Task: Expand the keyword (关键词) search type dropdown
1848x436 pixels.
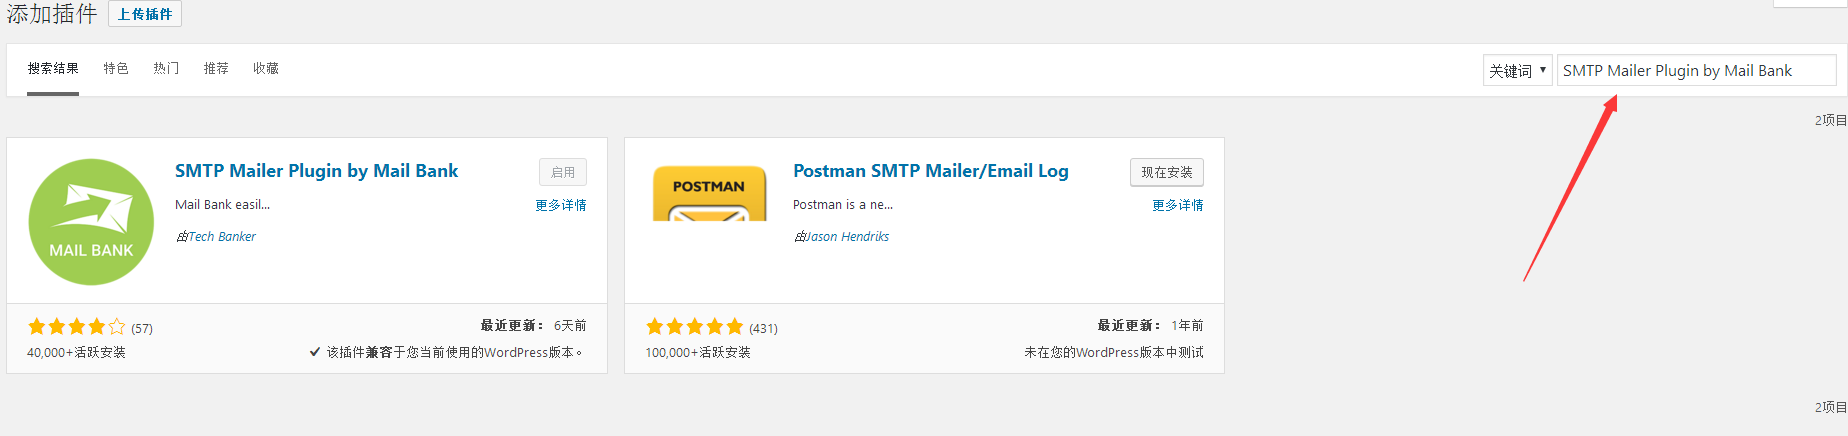Action: pos(1517,70)
